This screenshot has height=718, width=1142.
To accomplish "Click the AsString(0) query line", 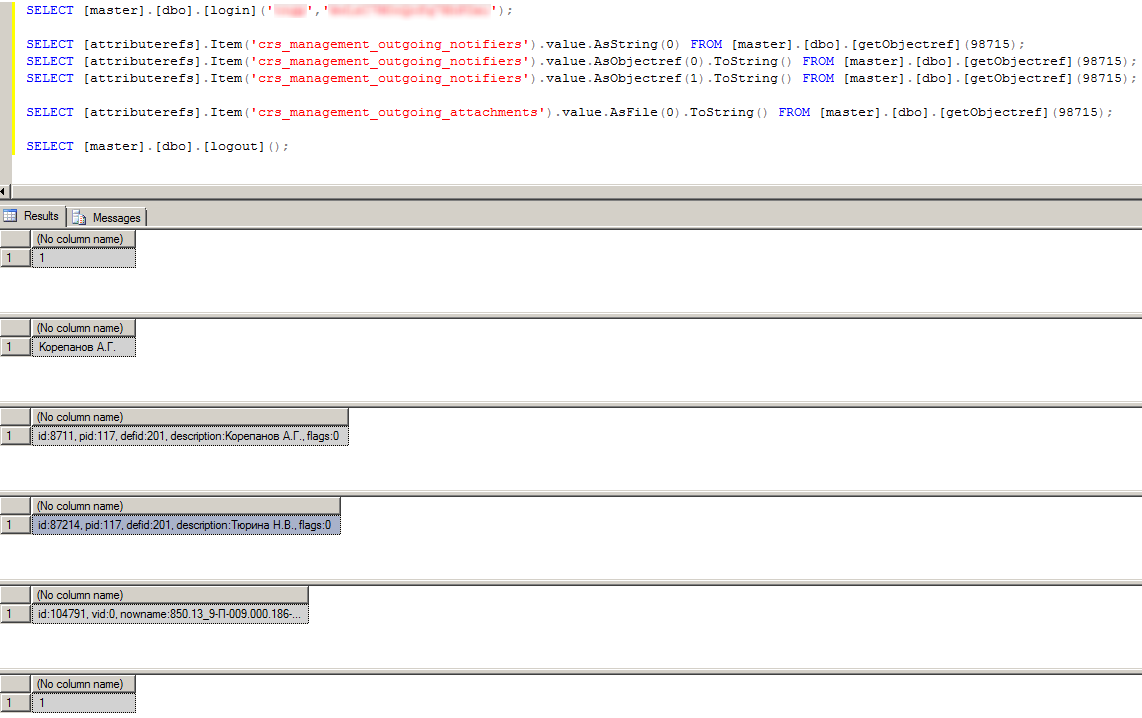I will (525, 44).
